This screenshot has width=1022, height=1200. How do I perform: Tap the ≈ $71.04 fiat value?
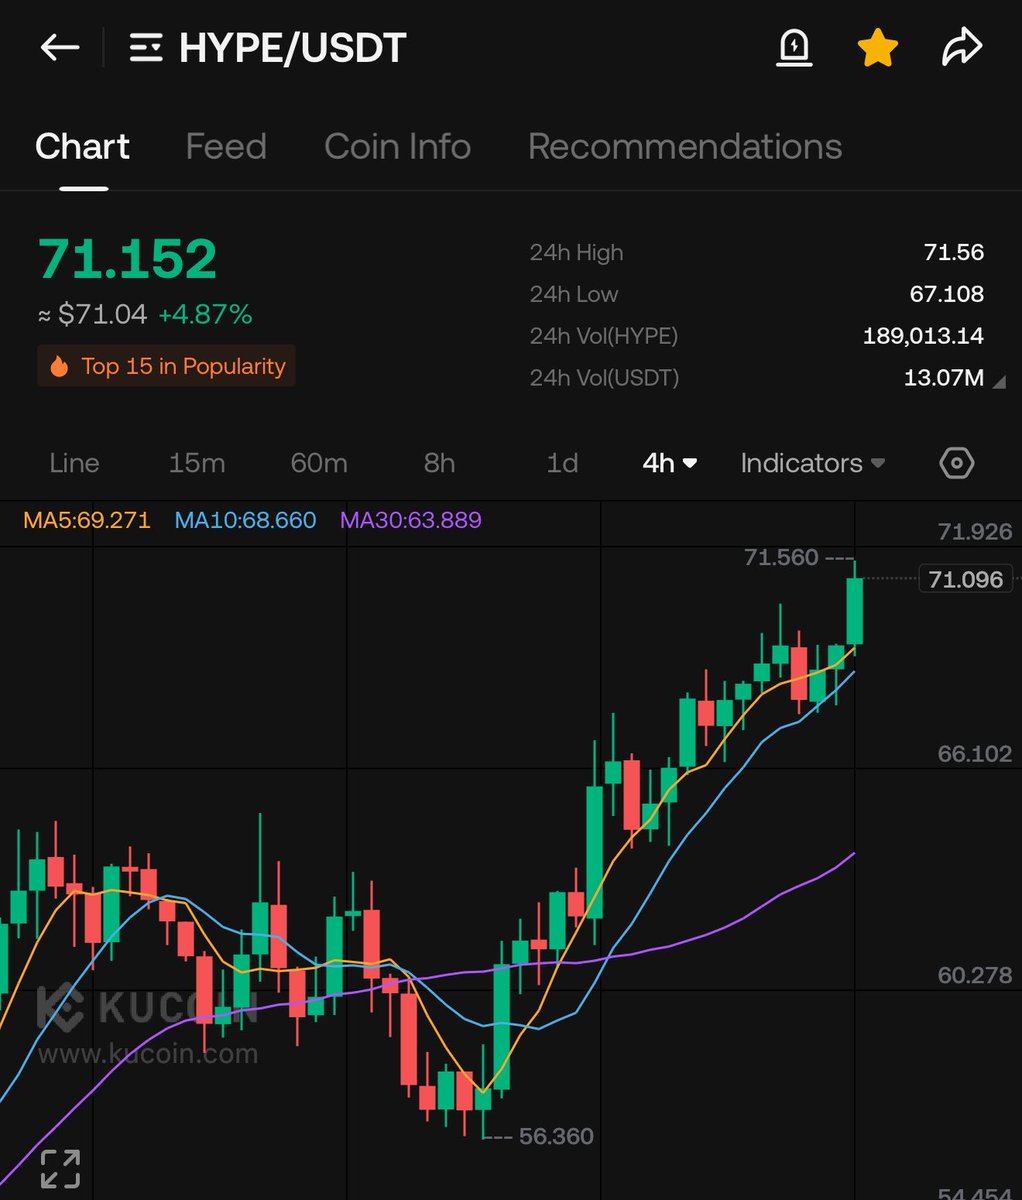click(92, 315)
